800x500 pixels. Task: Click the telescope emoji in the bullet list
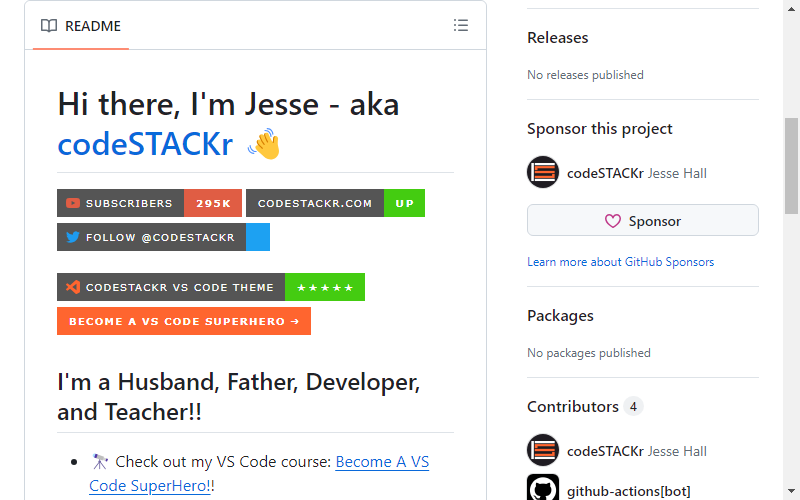(x=99, y=462)
